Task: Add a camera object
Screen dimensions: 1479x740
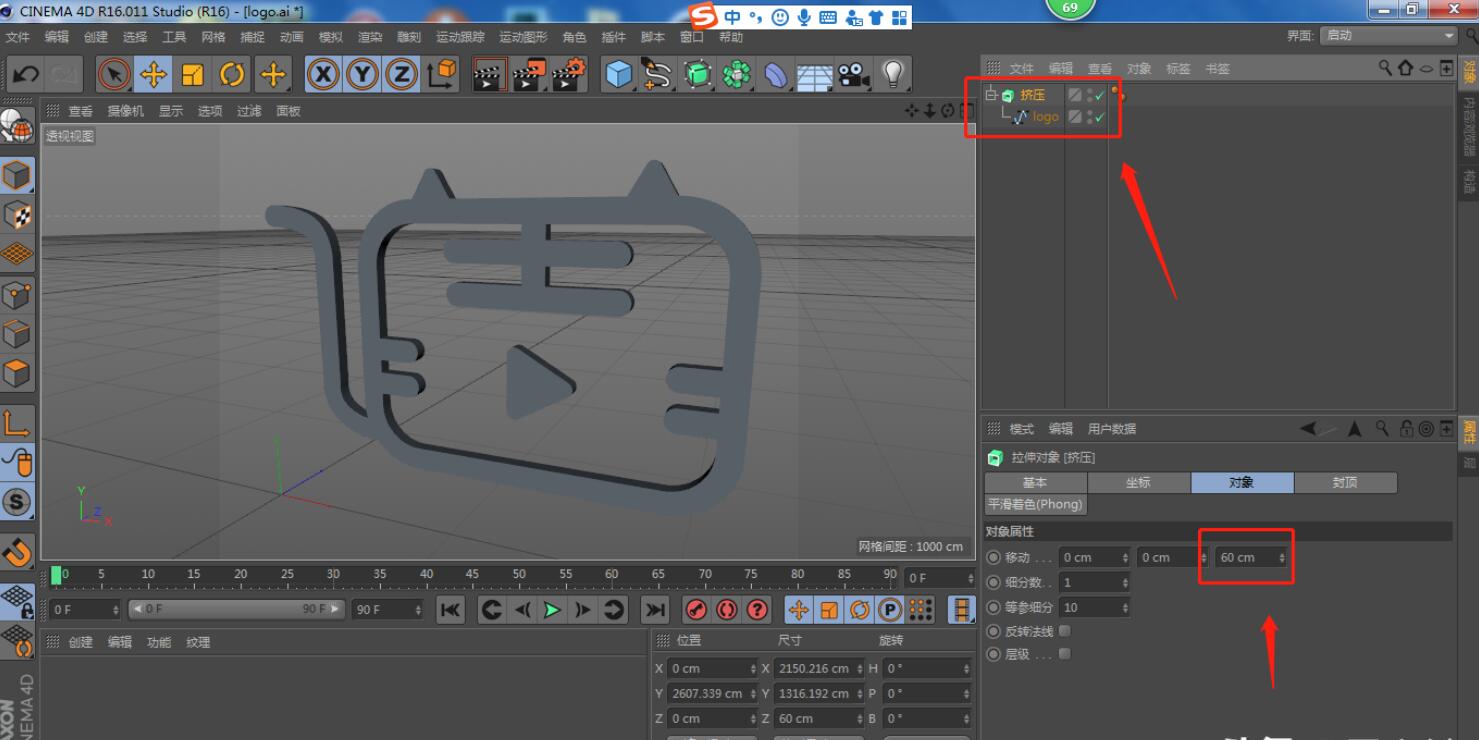Action: [853, 74]
